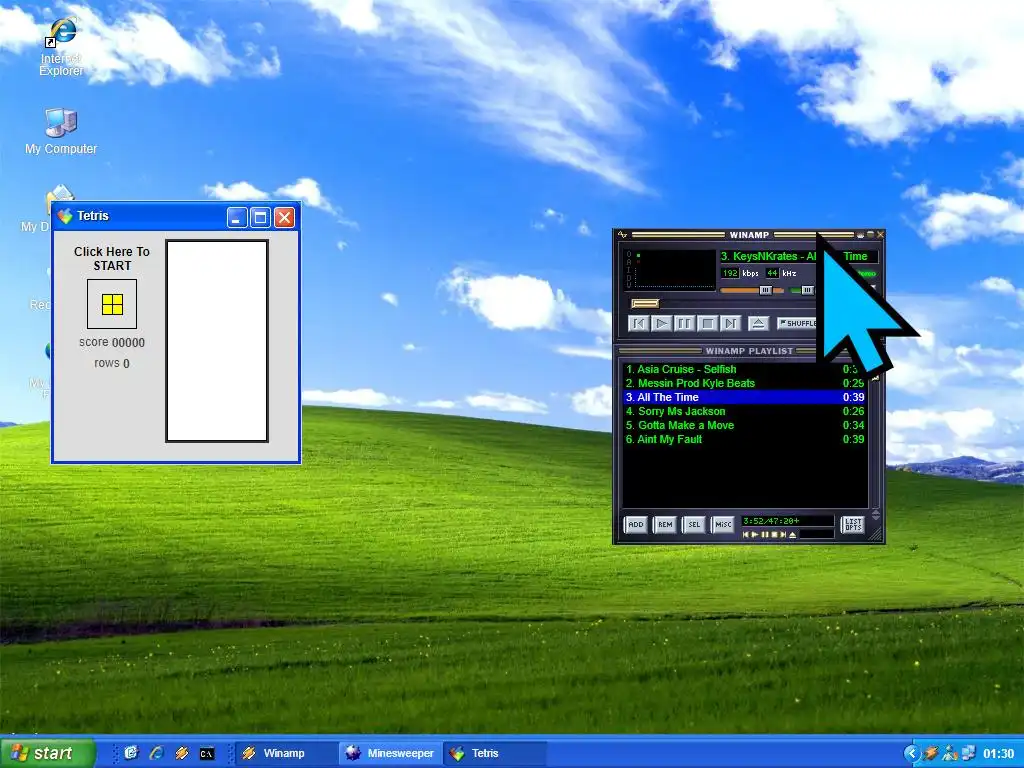Open the playlist REM menu button

665,524
